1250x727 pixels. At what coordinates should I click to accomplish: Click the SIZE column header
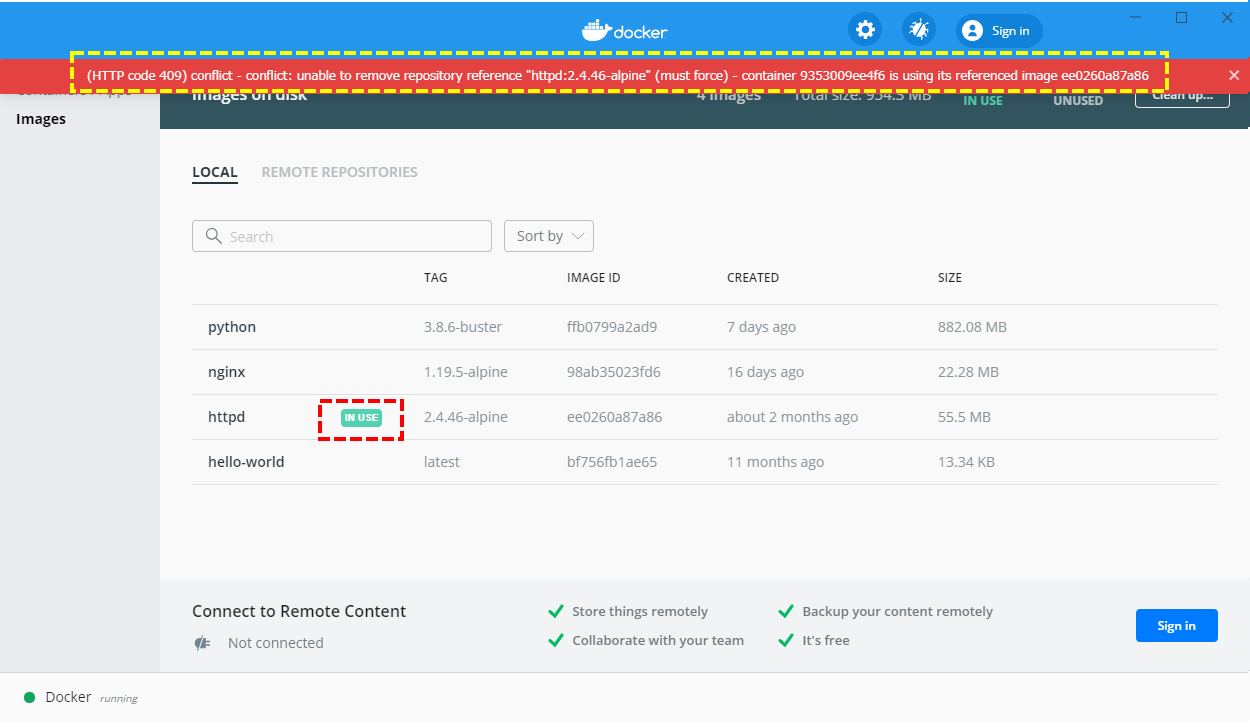click(x=950, y=278)
